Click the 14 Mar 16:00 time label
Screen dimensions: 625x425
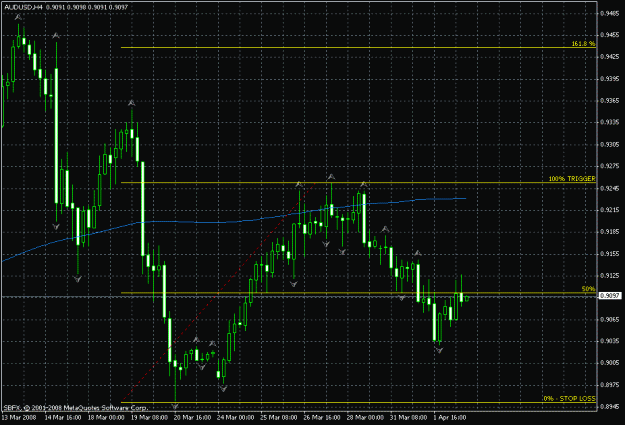click(63, 417)
